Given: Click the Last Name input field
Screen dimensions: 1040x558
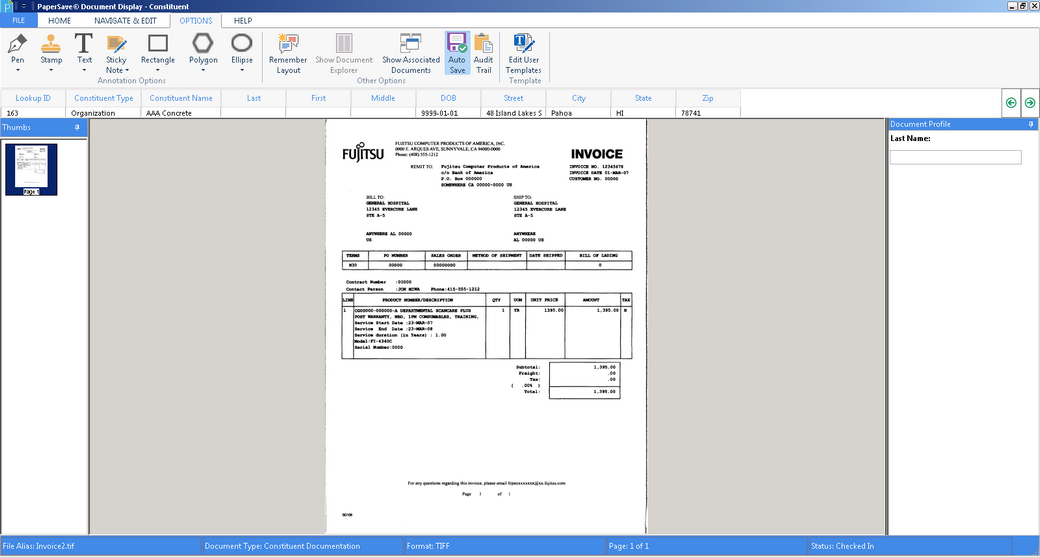Looking at the screenshot, I should [x=955, y=157].
